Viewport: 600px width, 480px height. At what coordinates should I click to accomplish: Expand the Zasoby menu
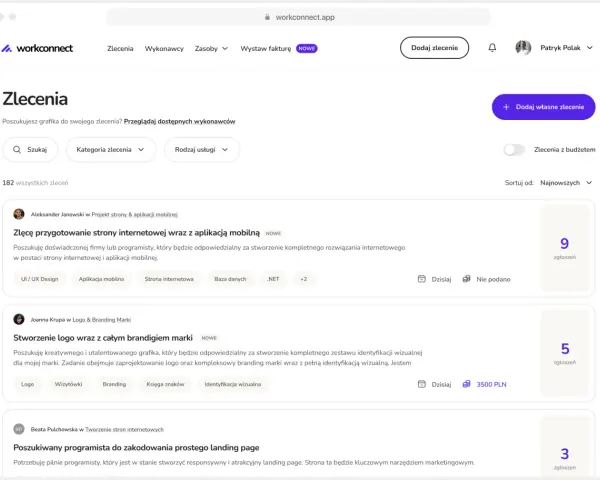[x=211, y=49]
